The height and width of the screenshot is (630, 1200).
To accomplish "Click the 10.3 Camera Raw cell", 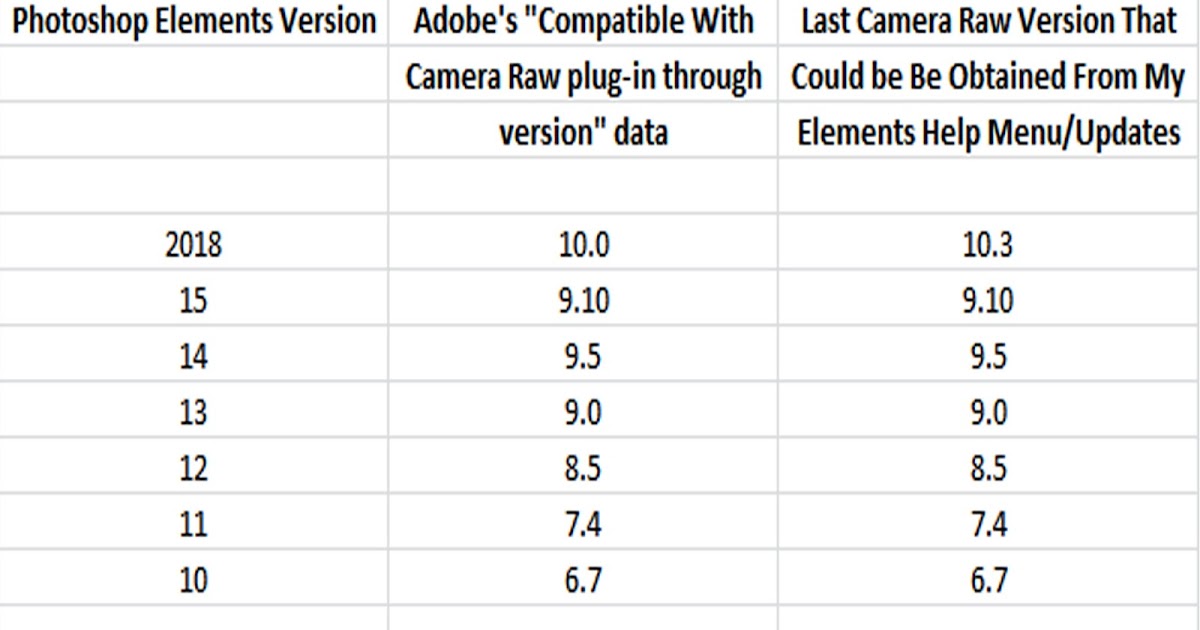I will (x=988, y=245).
